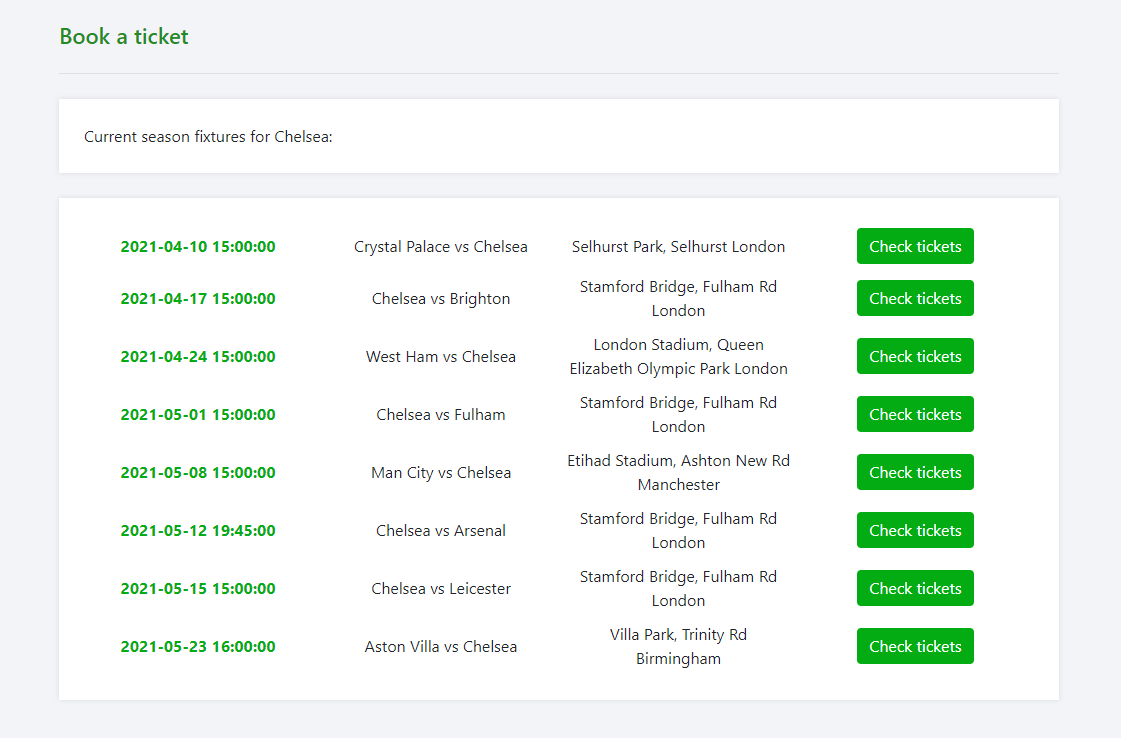Screen dimensions: 1121x738
Task: Check tickets for Chelsea vs Fulham
Action: 914,414
